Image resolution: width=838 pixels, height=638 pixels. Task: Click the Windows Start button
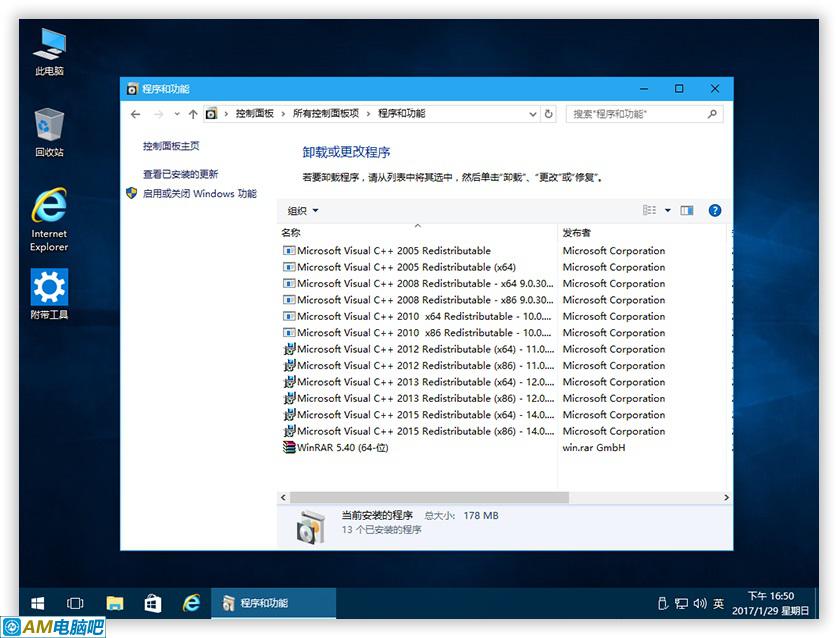[37, 603]
